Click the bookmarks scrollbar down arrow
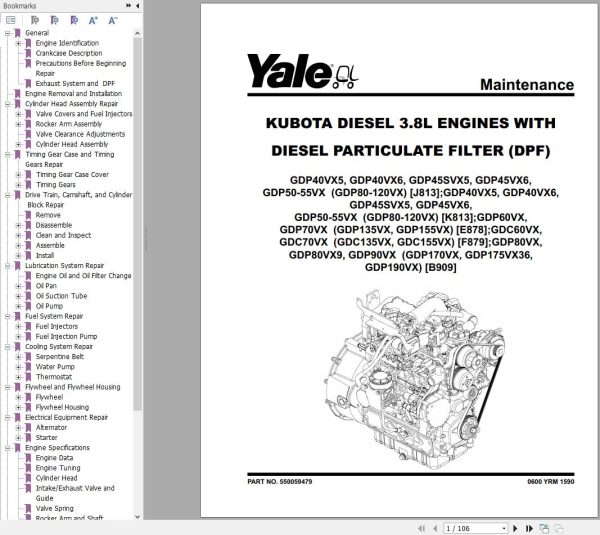The image size is (600, 535). pos(137,517)
